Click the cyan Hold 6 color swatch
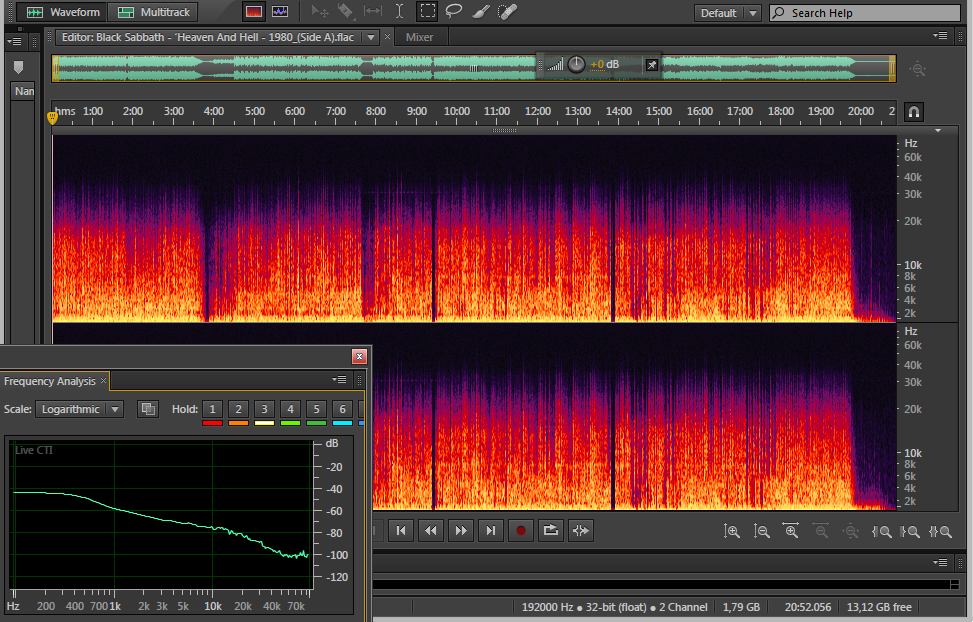This screenshot has width=973, height=622. (343, 423)
